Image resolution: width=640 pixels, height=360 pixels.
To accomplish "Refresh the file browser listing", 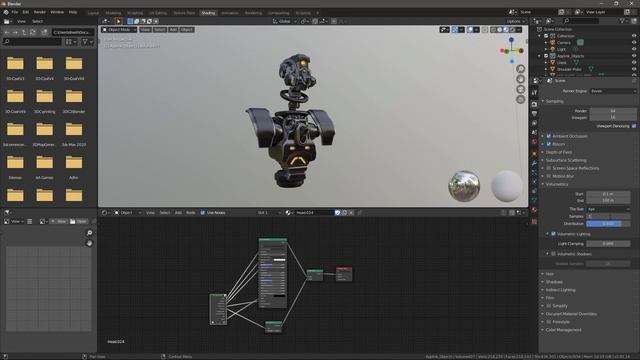I will point(33,32).
